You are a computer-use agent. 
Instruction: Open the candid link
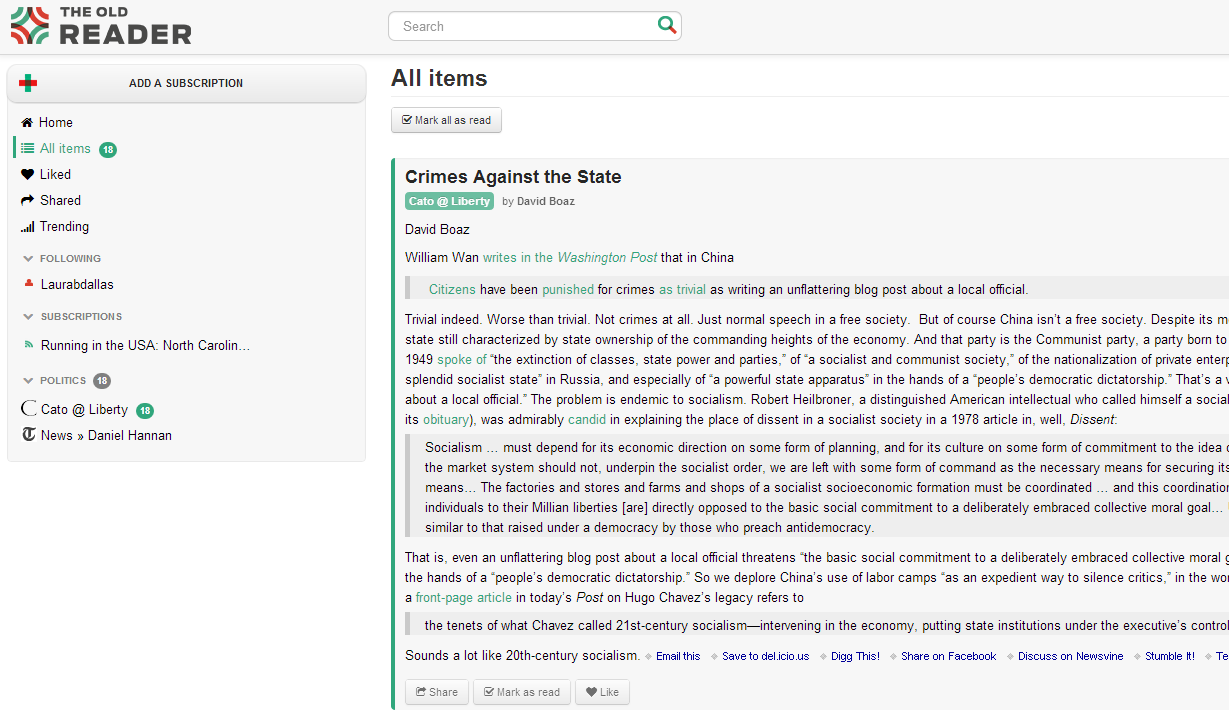click(x=589, y=420)
